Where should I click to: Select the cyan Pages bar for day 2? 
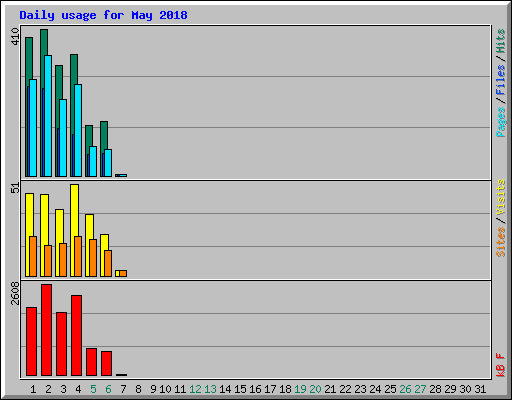tap(48, 116)
